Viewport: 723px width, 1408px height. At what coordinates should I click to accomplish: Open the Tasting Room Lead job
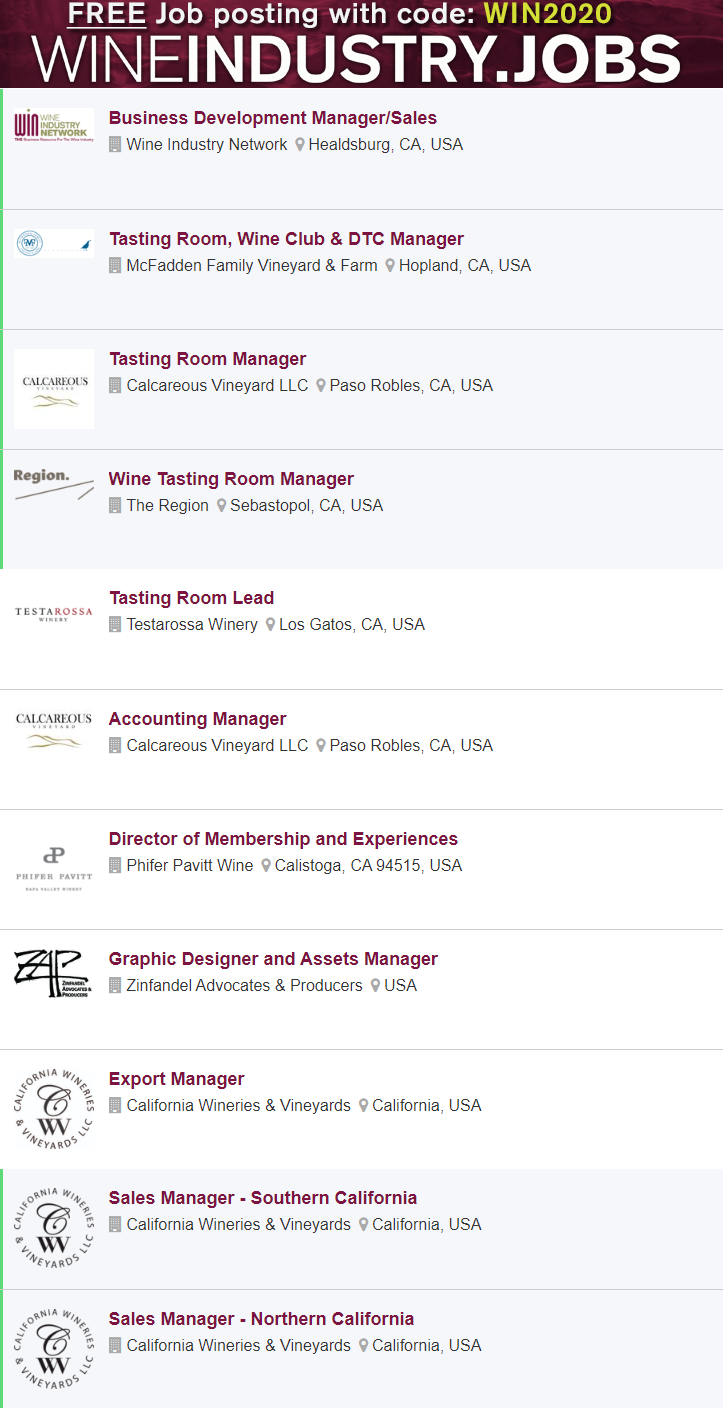coord(191,598)
